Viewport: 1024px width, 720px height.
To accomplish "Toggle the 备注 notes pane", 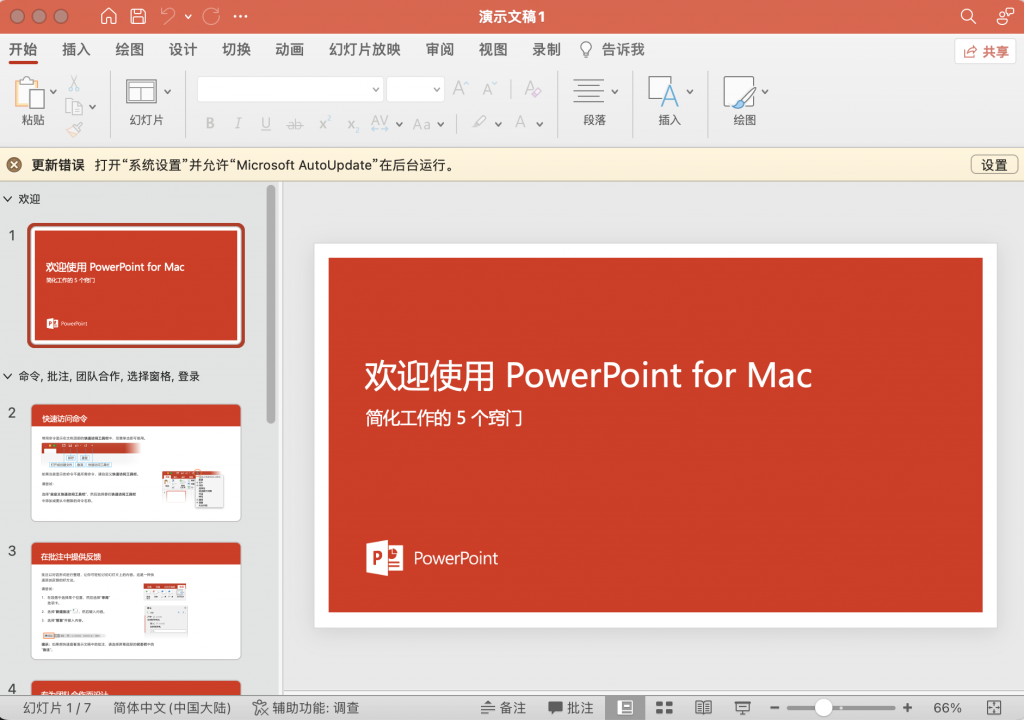I will click(x=504, y=706).
